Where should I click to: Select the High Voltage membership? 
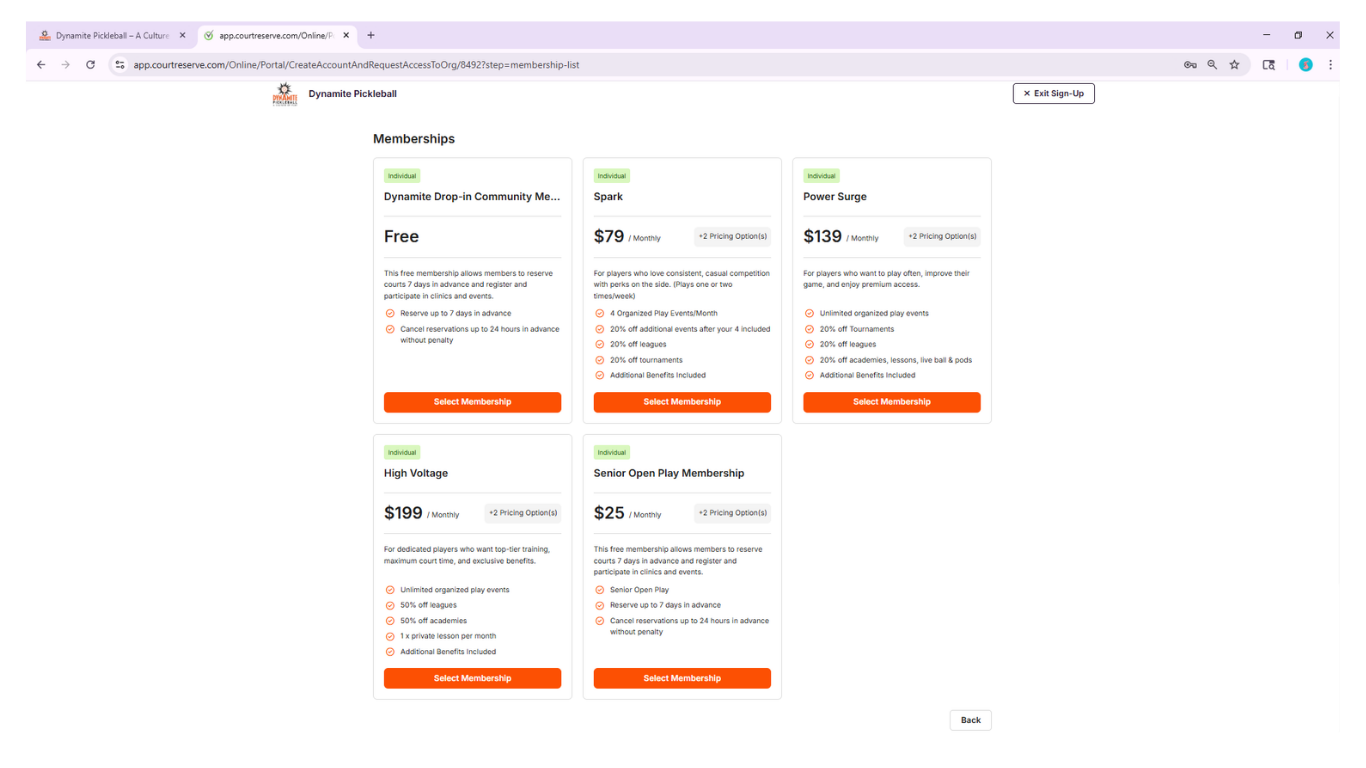pos(472,678)
